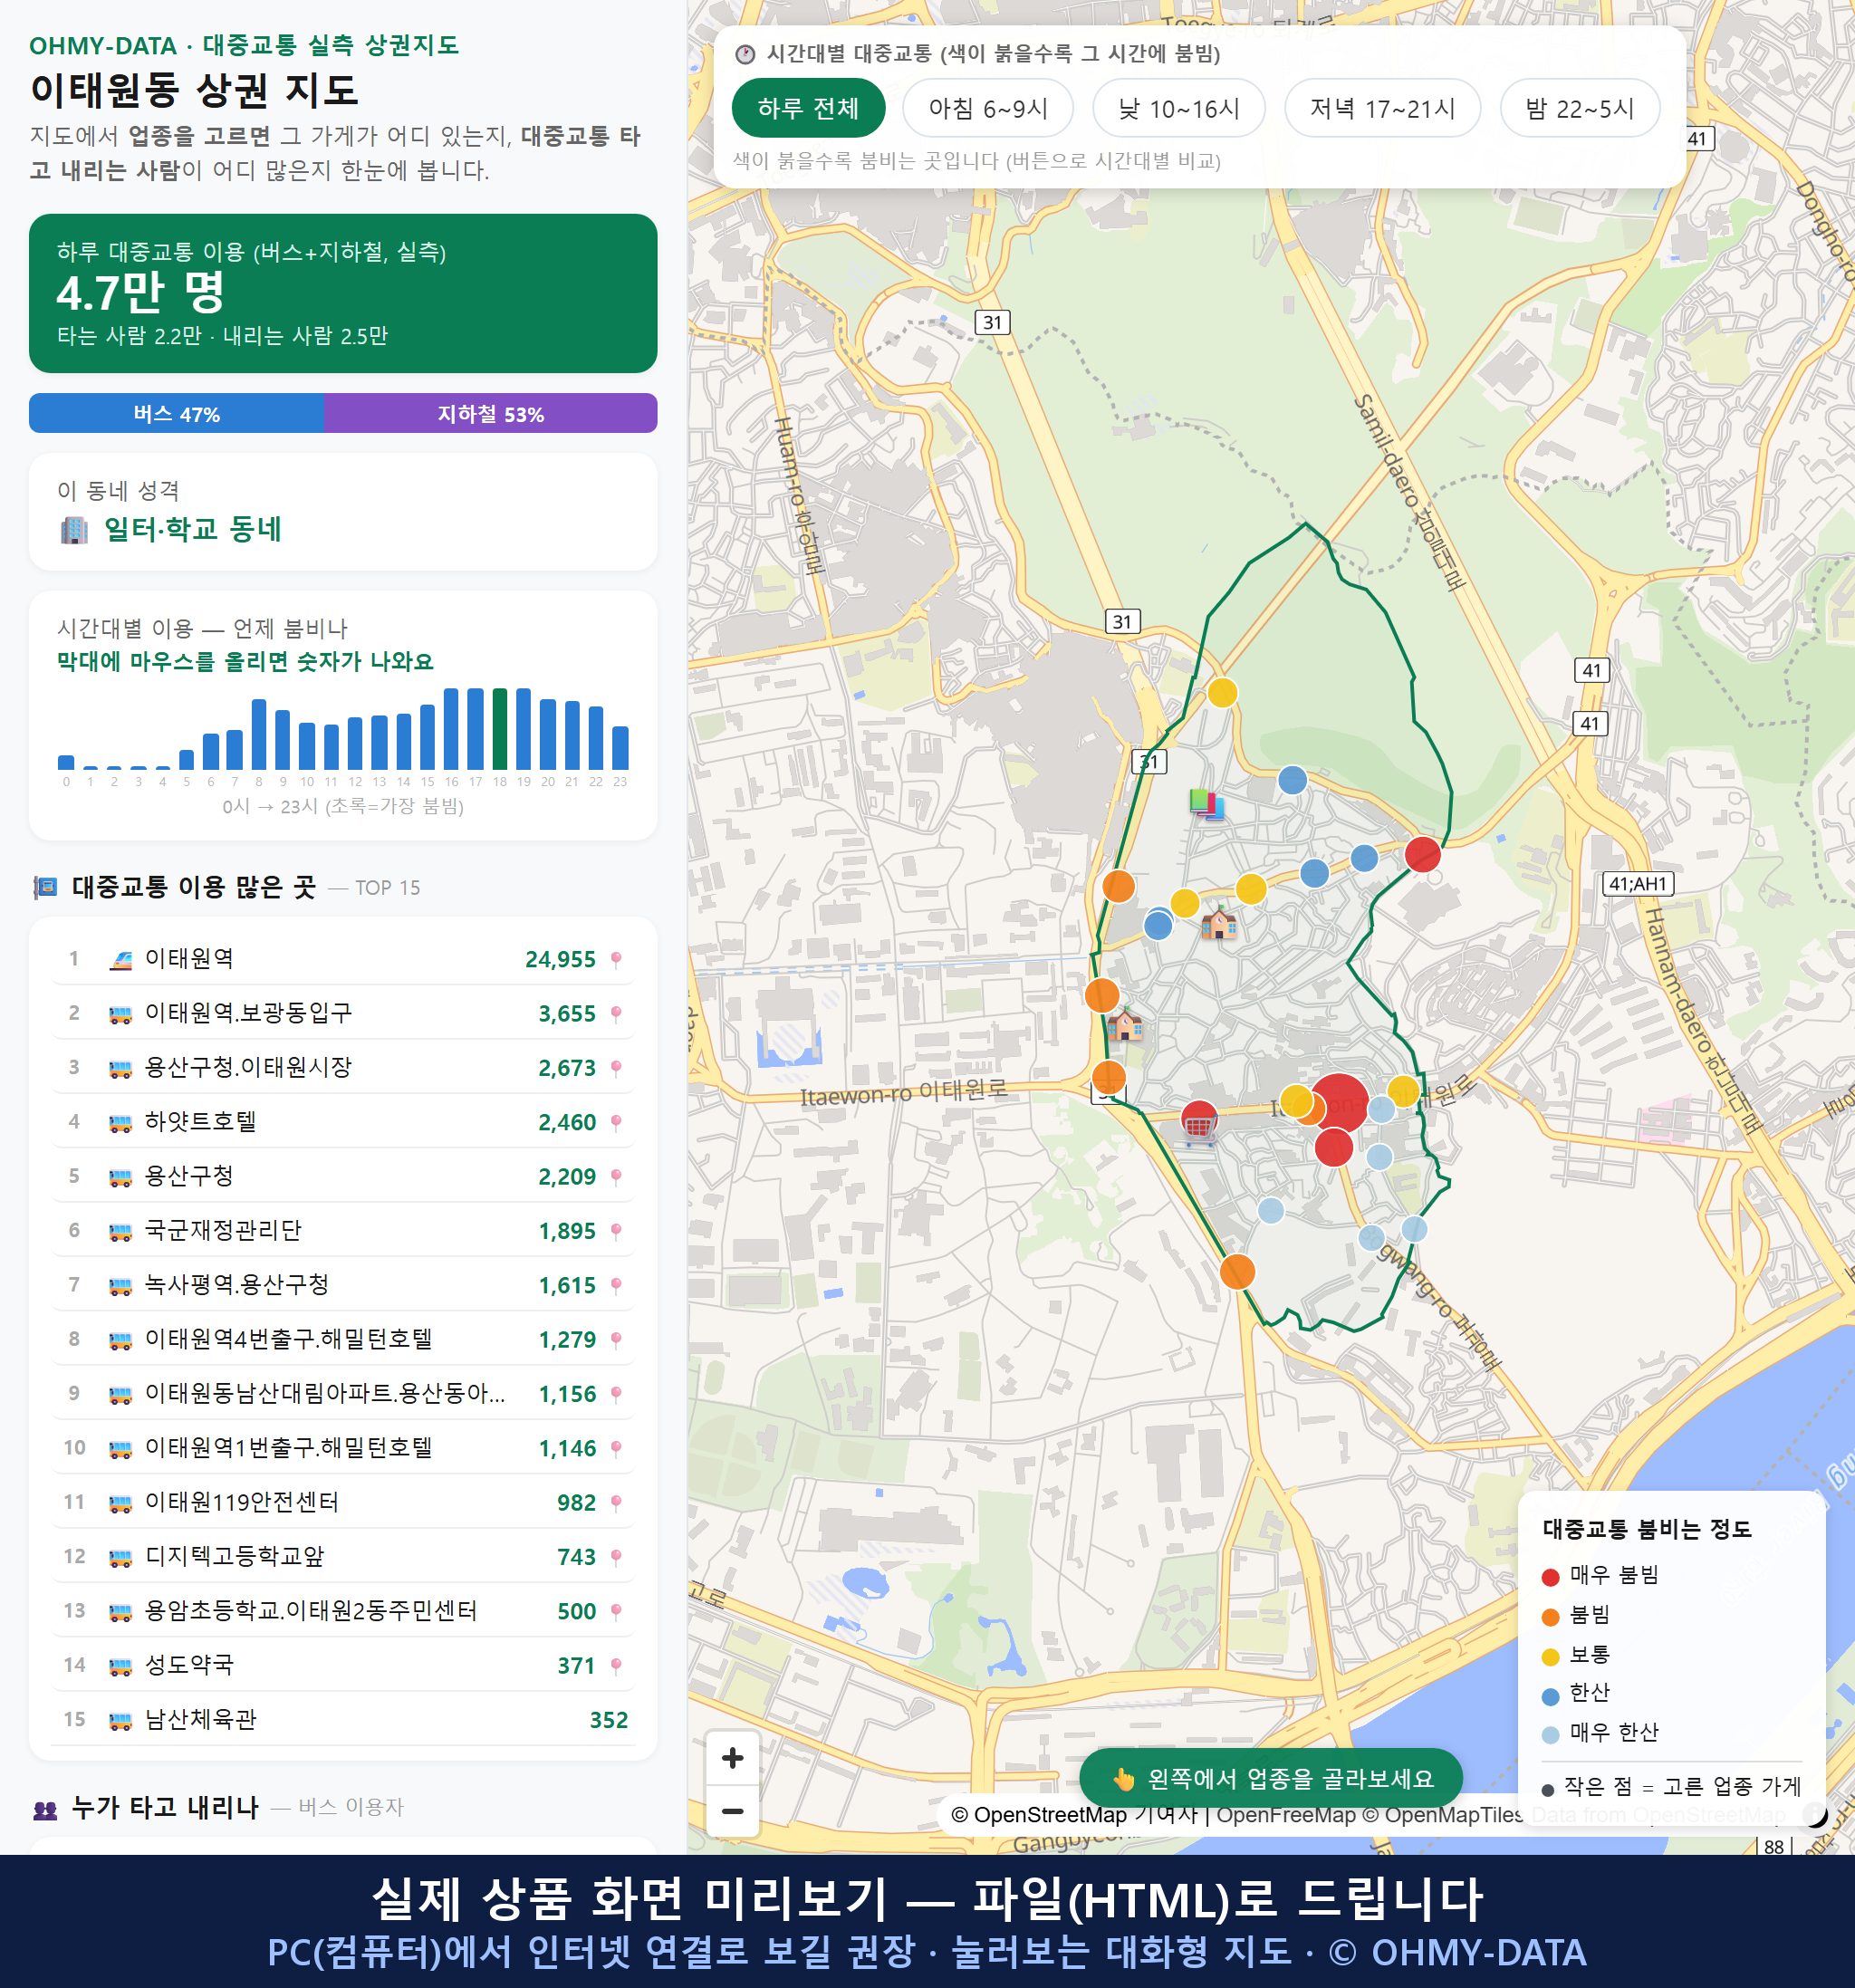Viewport: 1855px width, 1988px height.
Task: Click the pin icon for 하얏트호텔
Action: [x=616, y=1122]
